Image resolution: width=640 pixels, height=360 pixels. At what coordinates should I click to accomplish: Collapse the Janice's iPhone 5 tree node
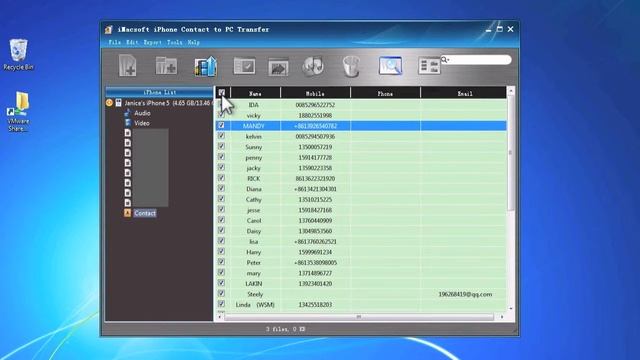pos(109,103)
